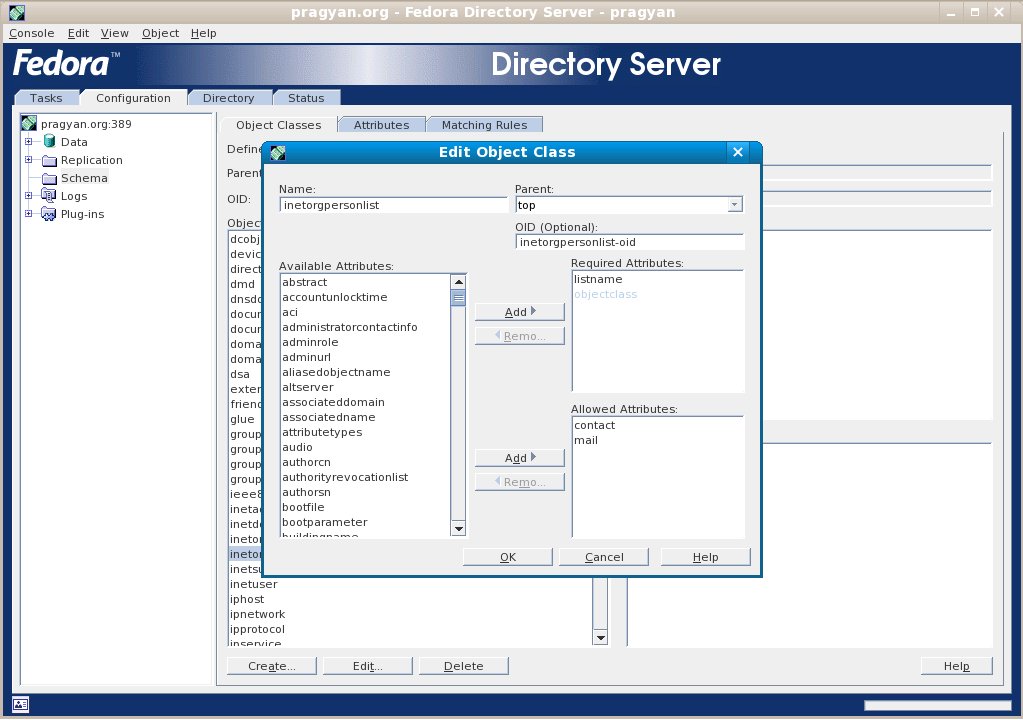
Task: Click the Plug-ins icon in tree
Action: coord(49,214)
